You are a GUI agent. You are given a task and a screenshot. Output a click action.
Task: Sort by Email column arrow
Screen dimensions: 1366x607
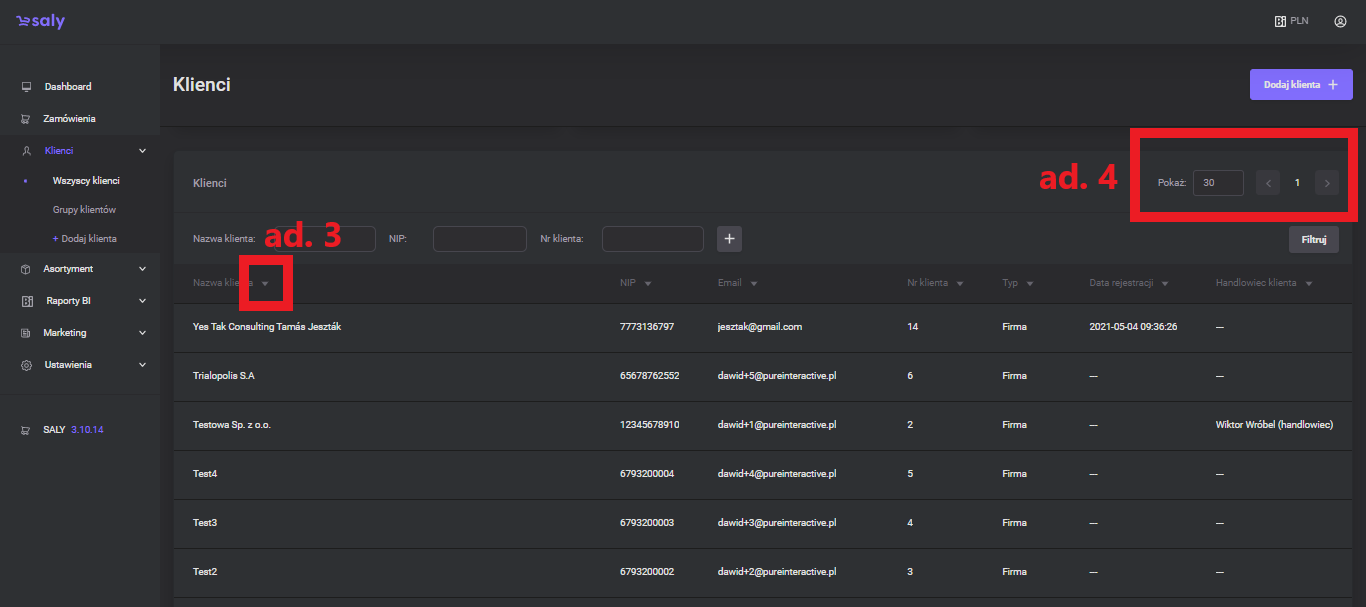coord(753,284)
